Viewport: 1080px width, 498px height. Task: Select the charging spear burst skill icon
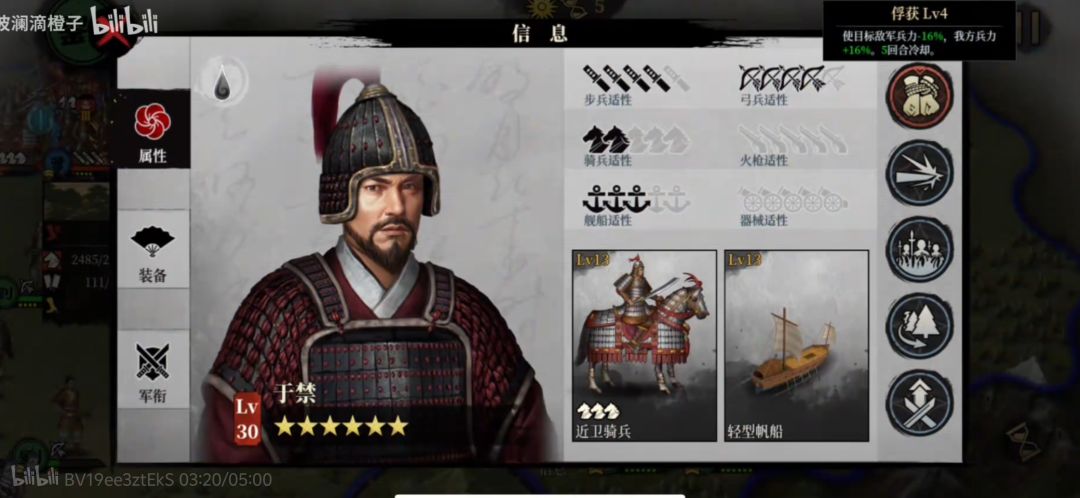click(x=919, y=172)
